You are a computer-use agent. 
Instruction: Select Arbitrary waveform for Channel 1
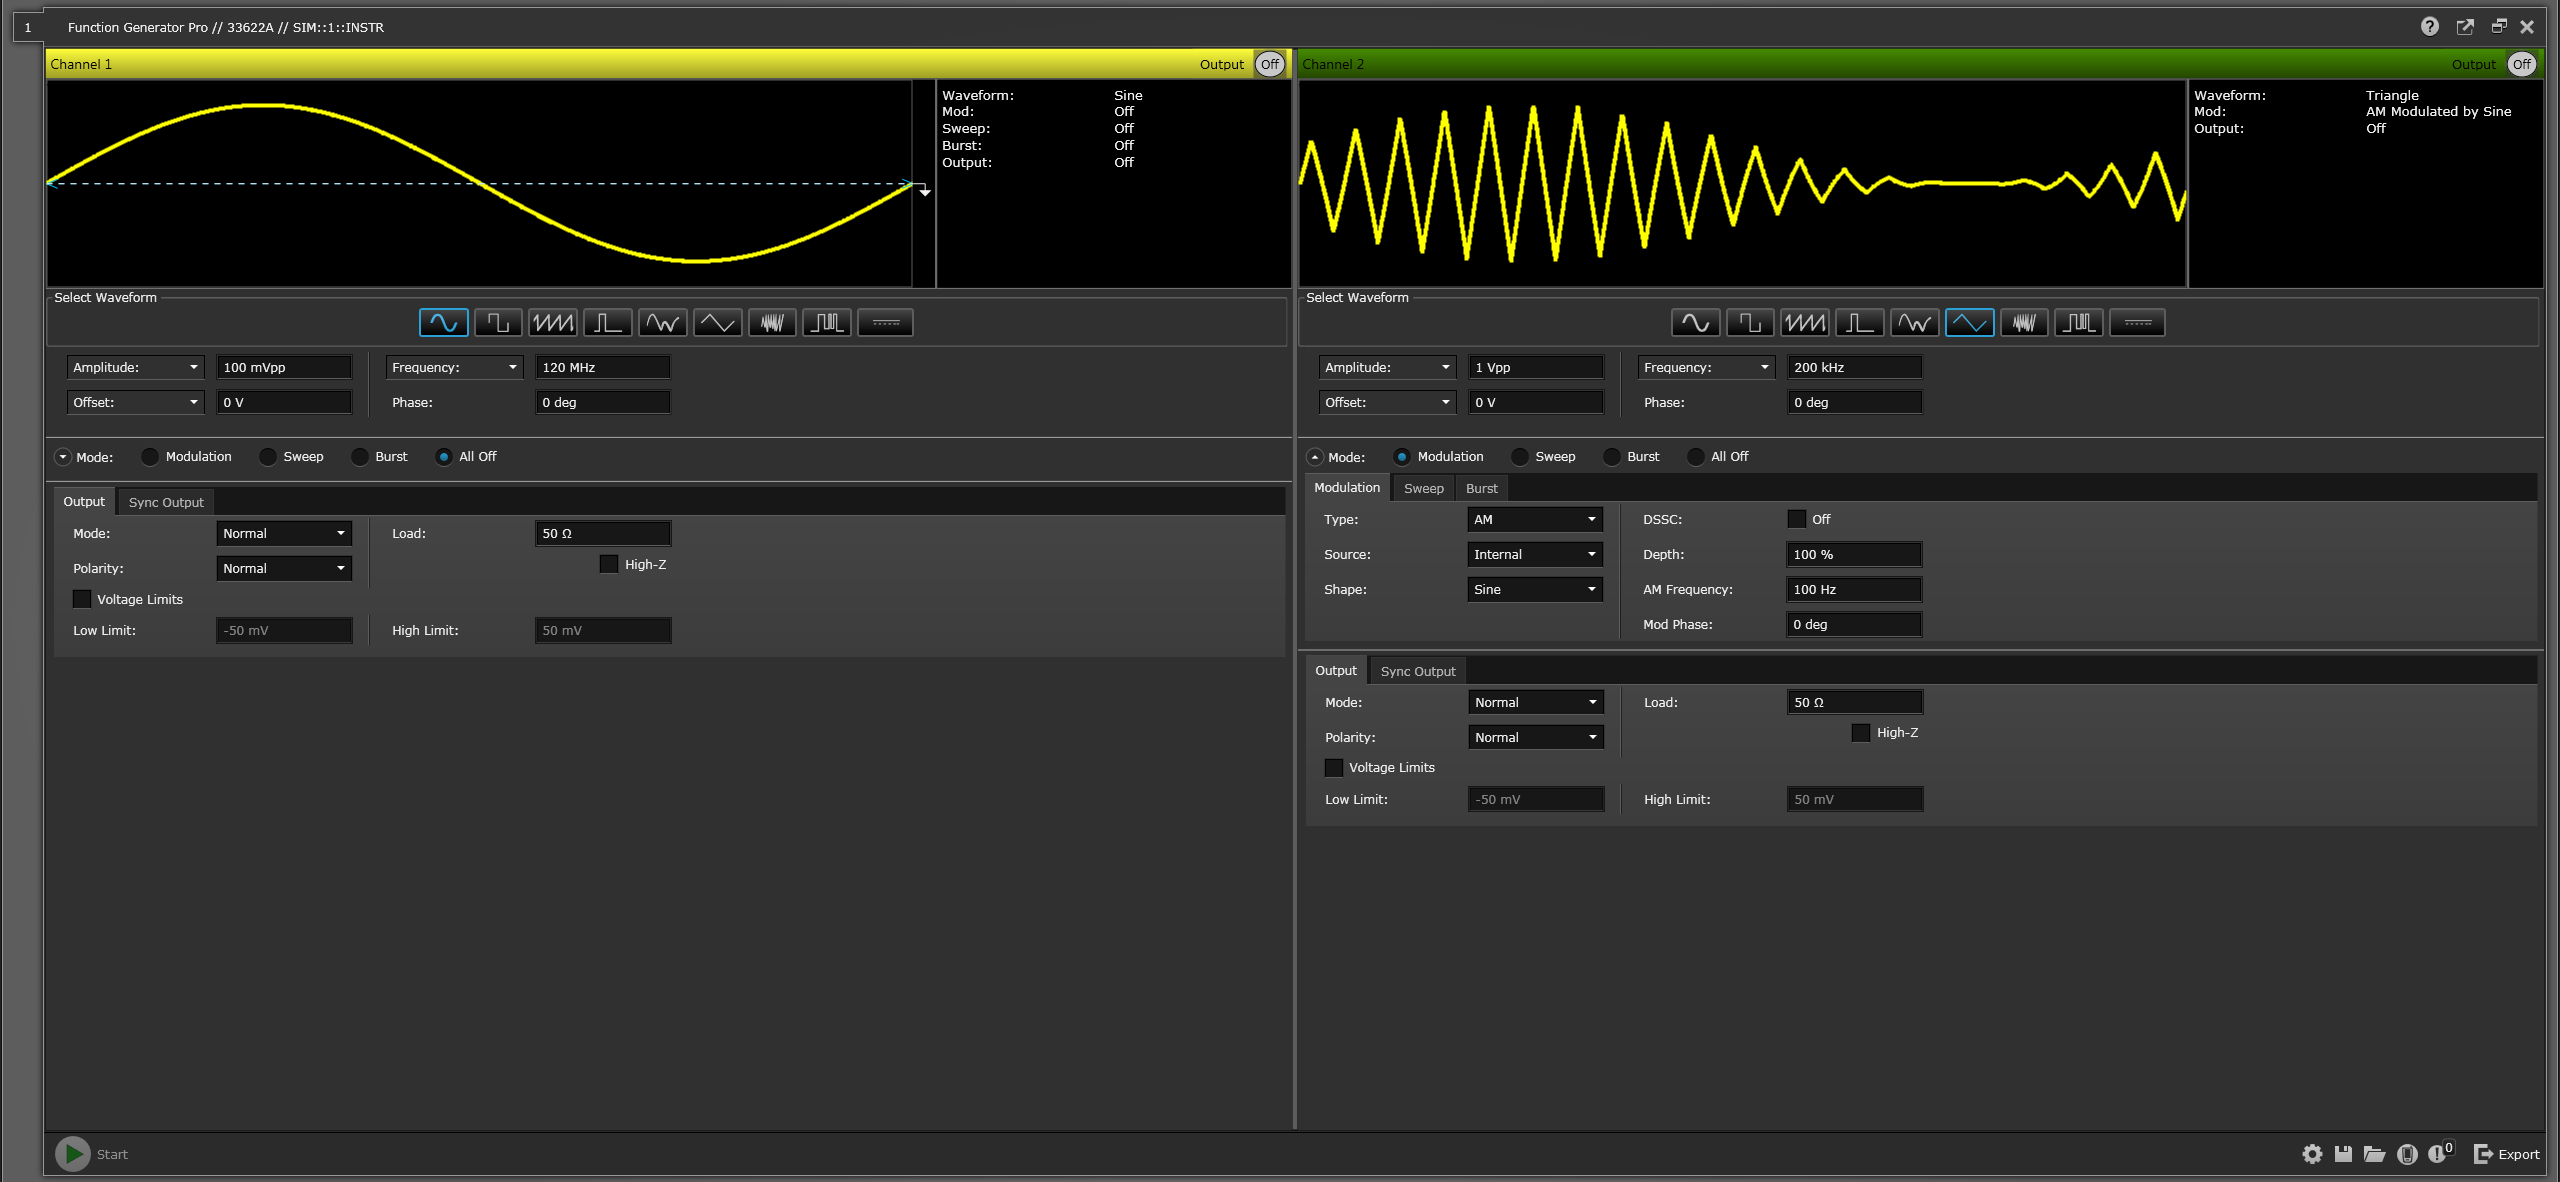663,323
